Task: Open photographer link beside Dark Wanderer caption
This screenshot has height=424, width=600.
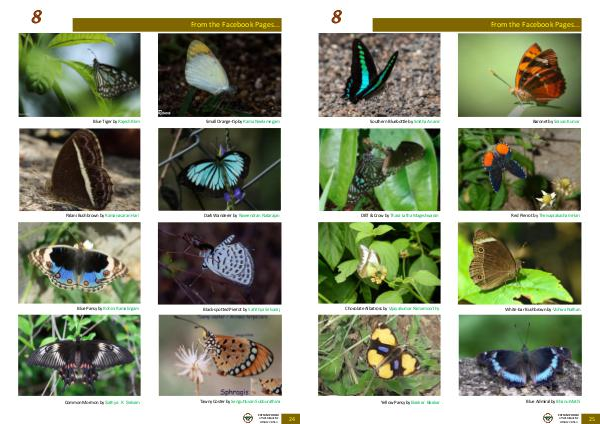Action: point(259,215)
